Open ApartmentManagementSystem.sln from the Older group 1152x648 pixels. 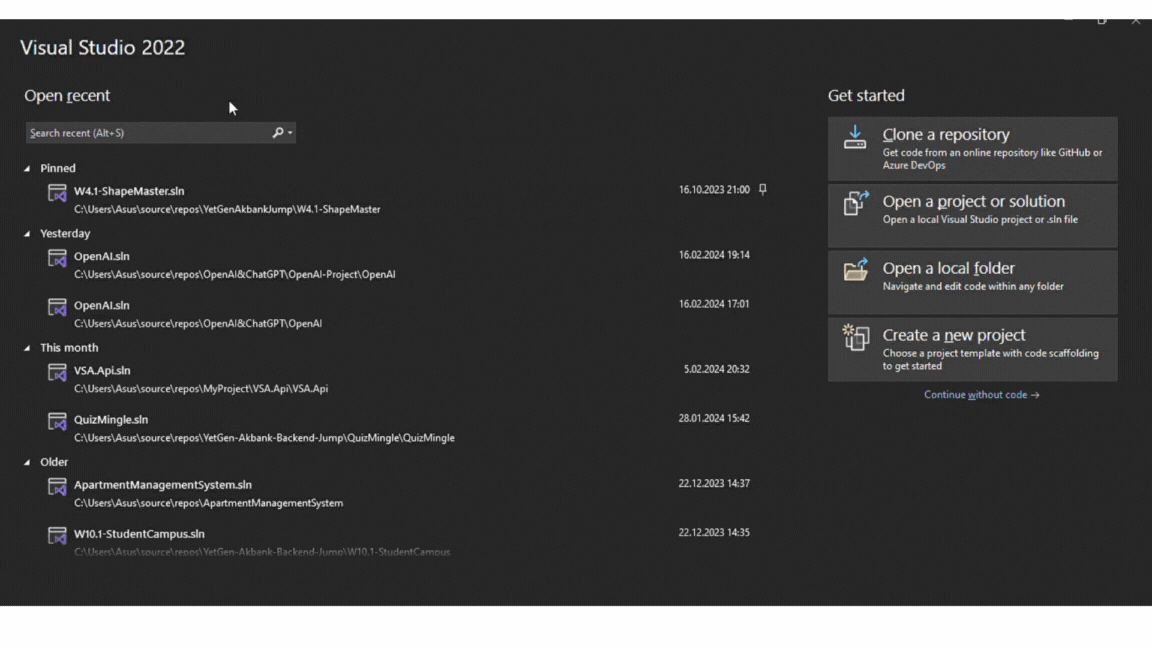162,485
